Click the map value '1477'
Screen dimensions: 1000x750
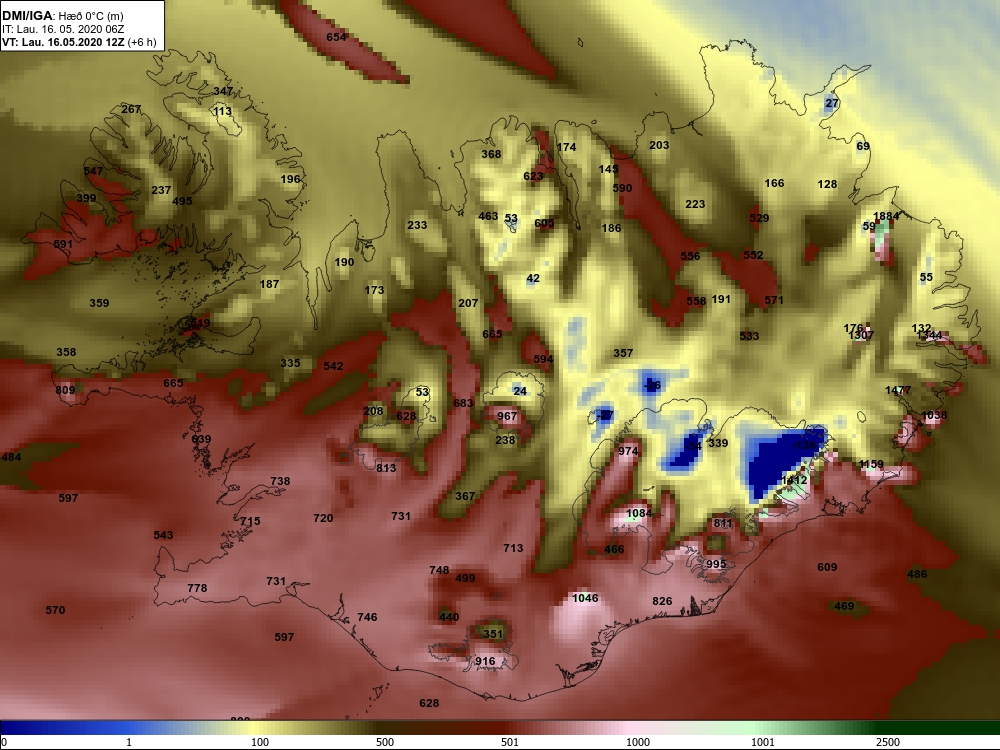point(898,390)
